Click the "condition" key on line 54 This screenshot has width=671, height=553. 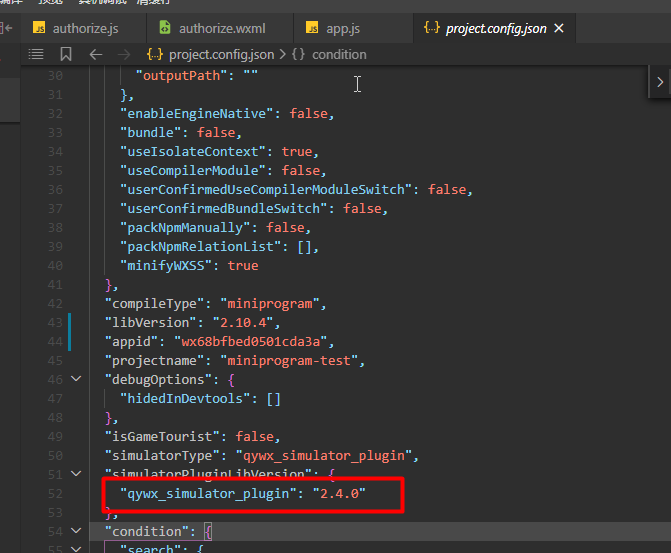click(147, 531)
